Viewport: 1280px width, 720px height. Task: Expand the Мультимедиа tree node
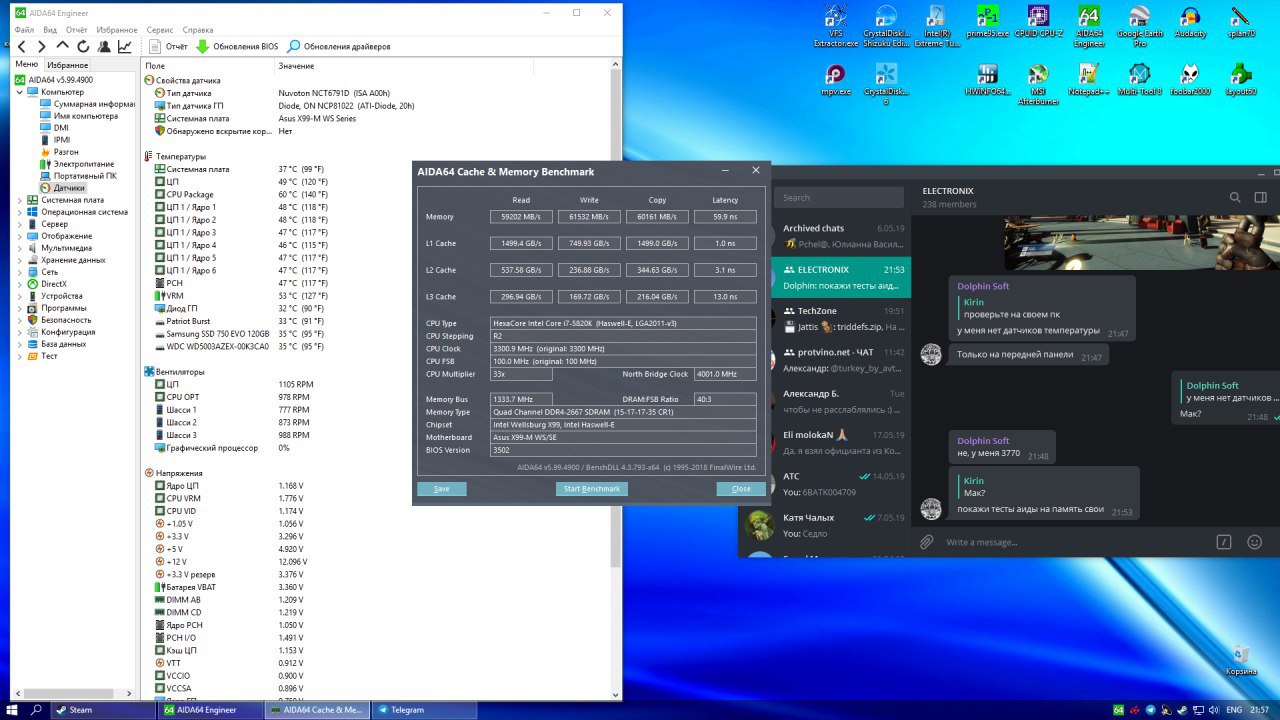pyautogui.click(x=19, y=248)
